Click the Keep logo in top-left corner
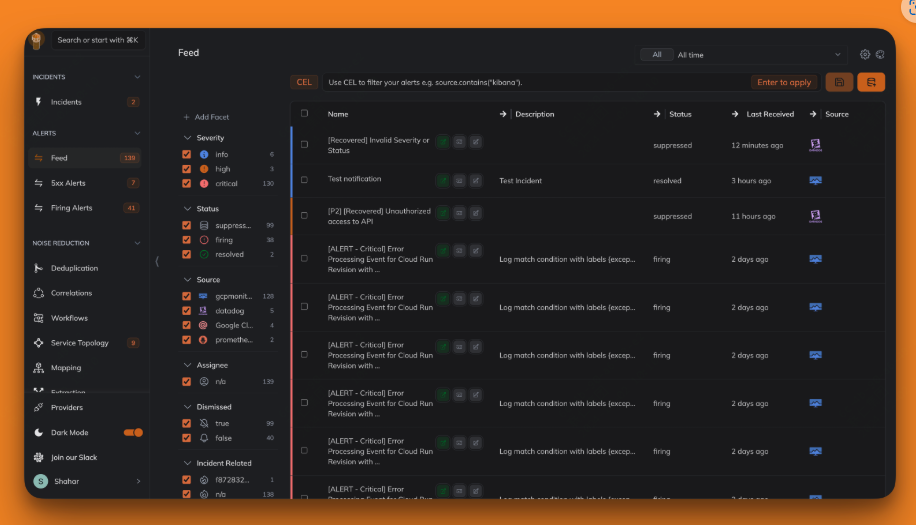Image resolution: width=916 pixels, height=525 pixels. pos(37,40)
